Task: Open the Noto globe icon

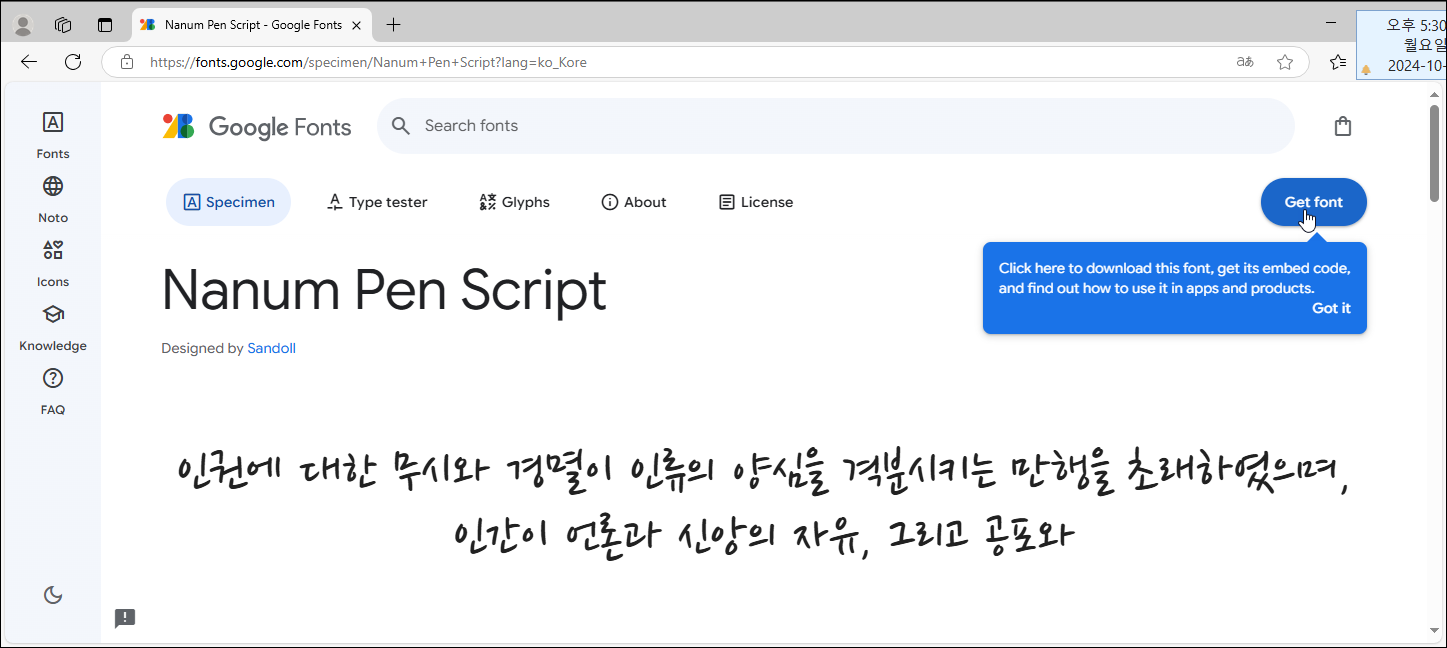Action: click(x=53, y=186)
